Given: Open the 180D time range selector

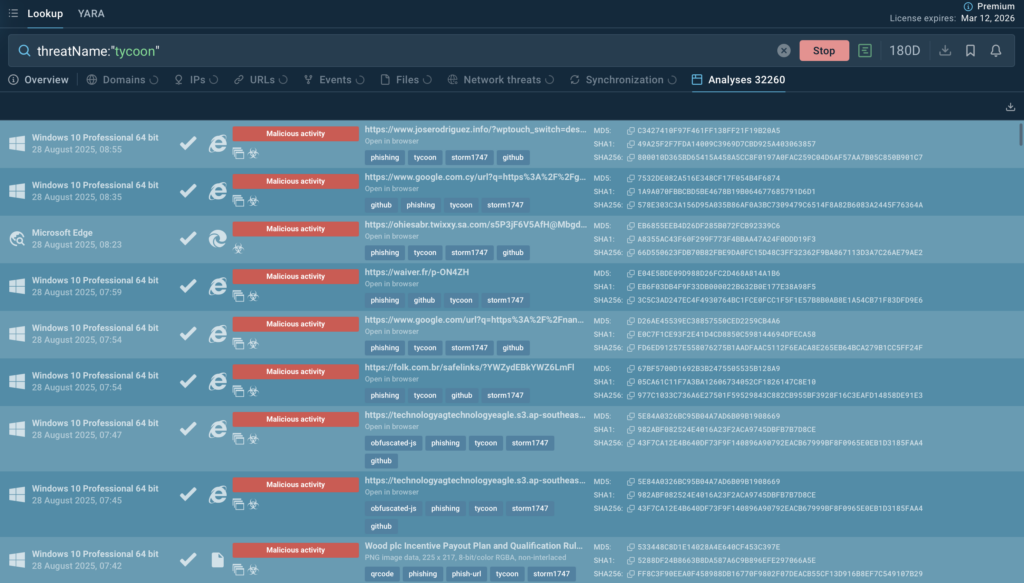Looking at the screenshot, I should point(905,51).
